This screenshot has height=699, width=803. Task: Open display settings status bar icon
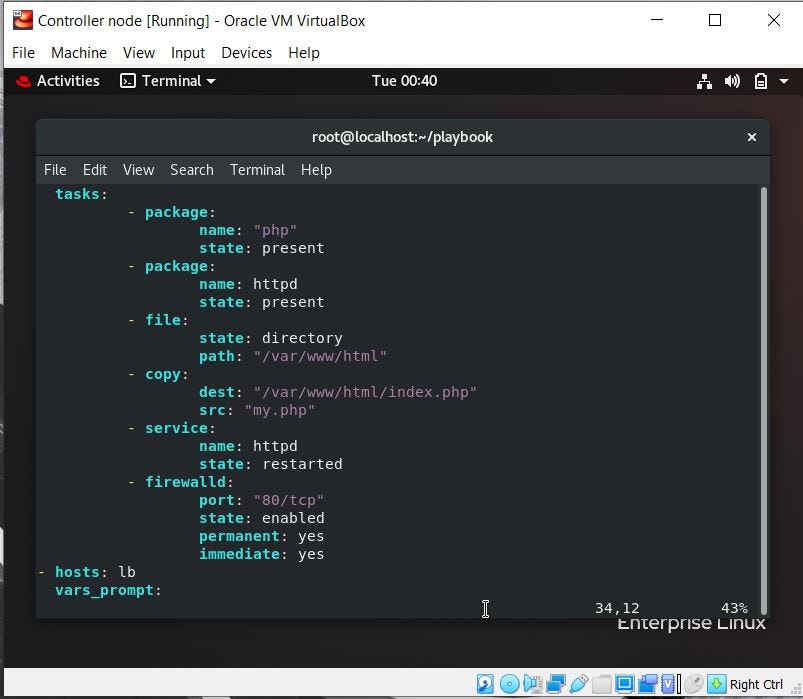(x=625, y=684)
